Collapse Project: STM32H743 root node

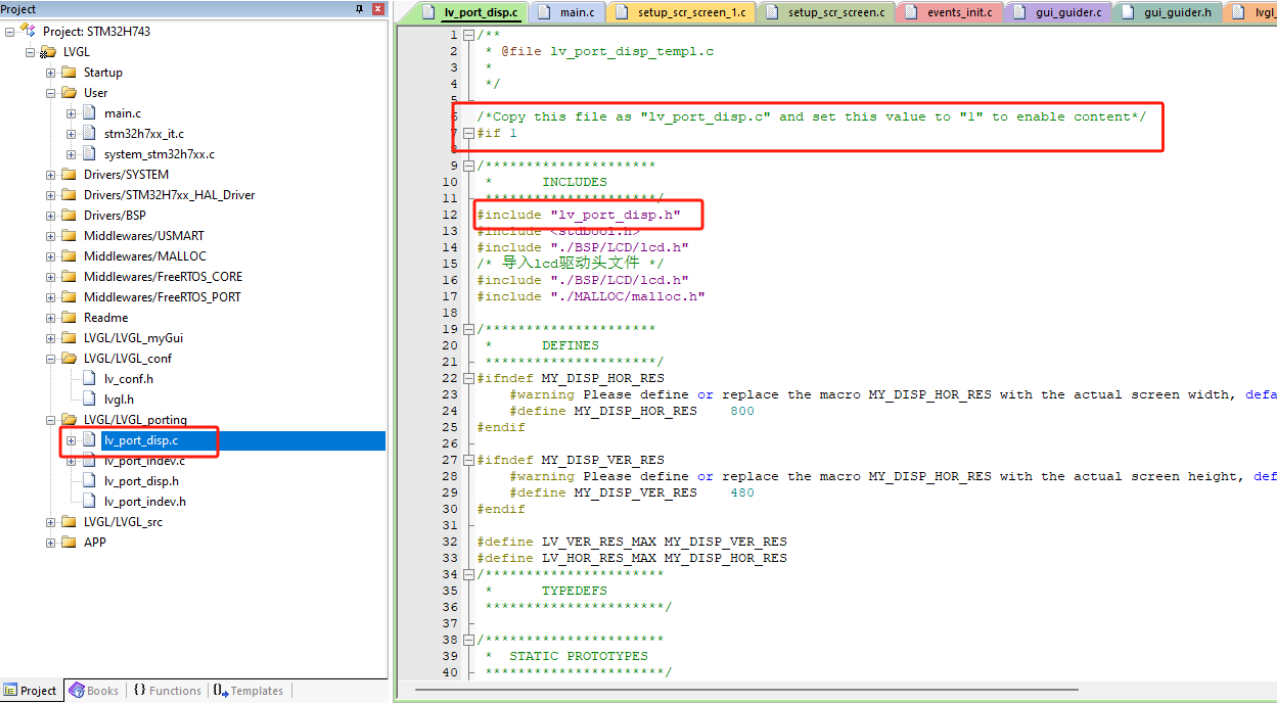coord(10,31)
